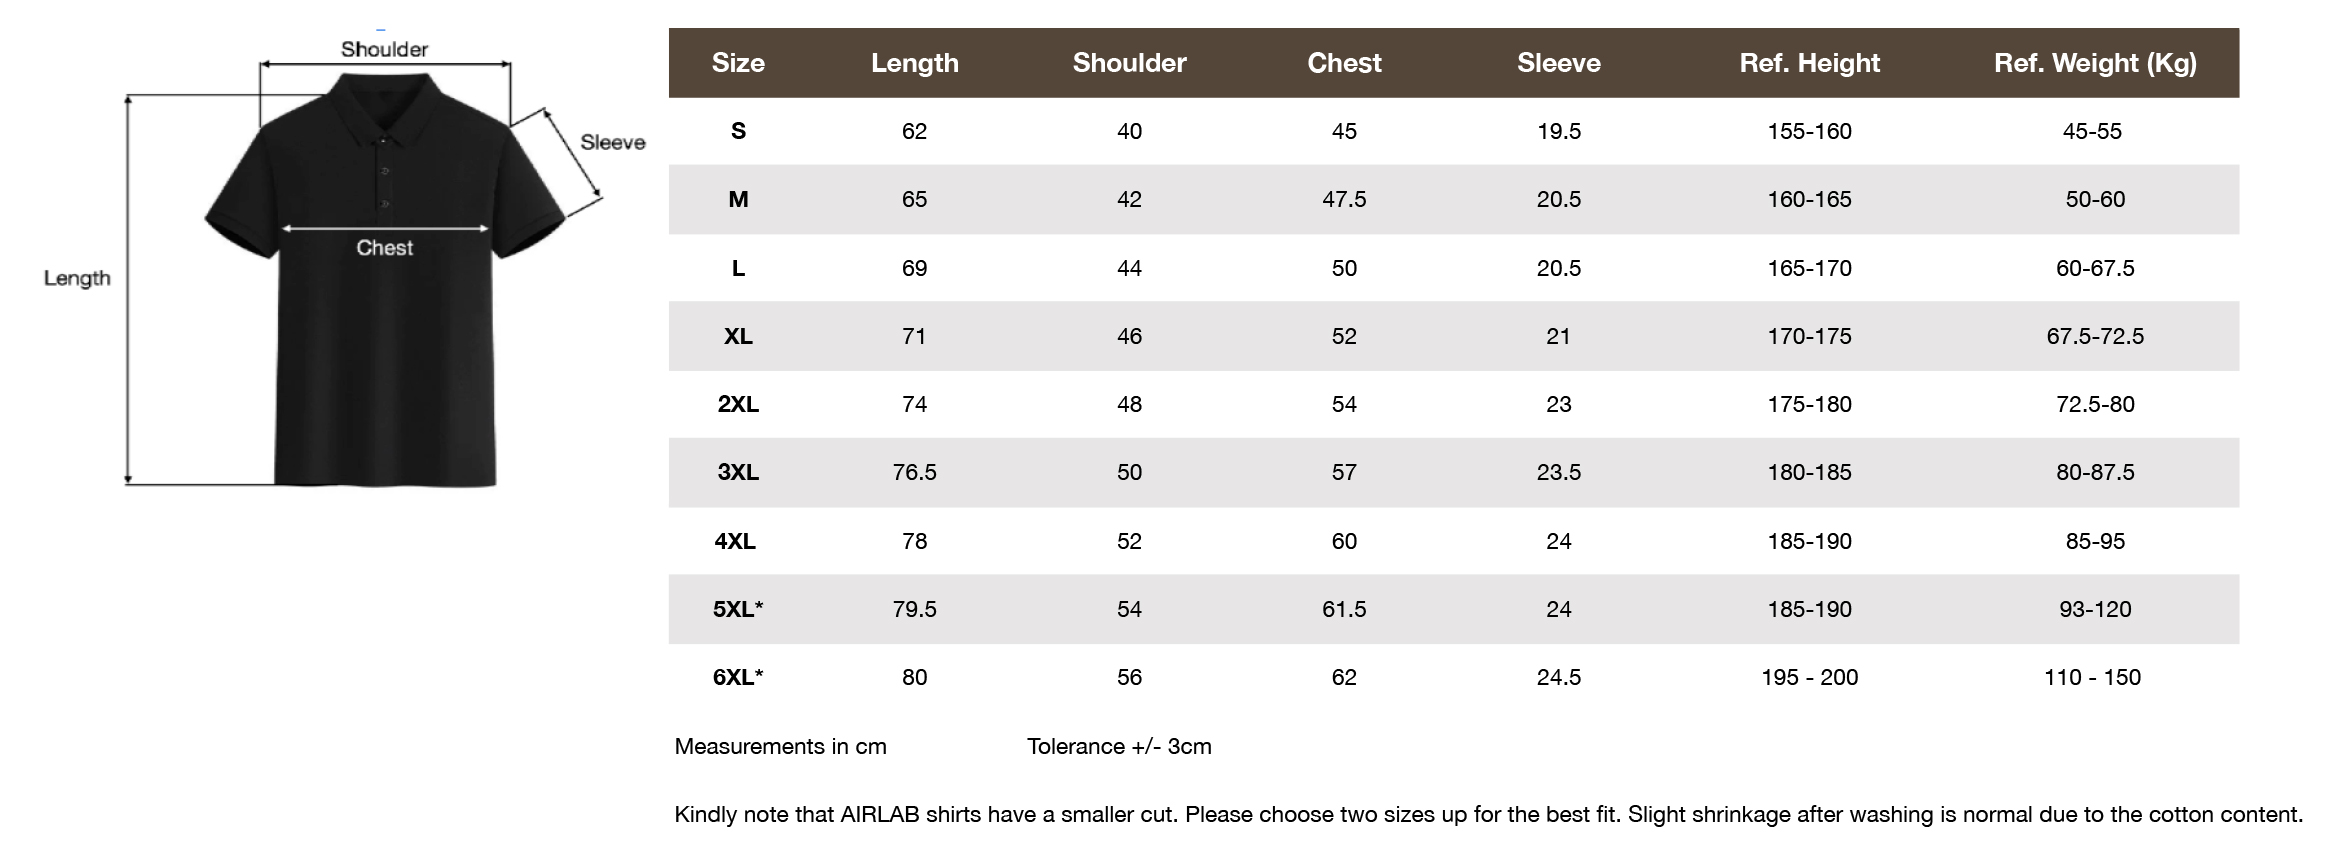The height and width of the screenshot is (849, 2327).
Task: Click the XL size row label
Action: tap(738, 336)
